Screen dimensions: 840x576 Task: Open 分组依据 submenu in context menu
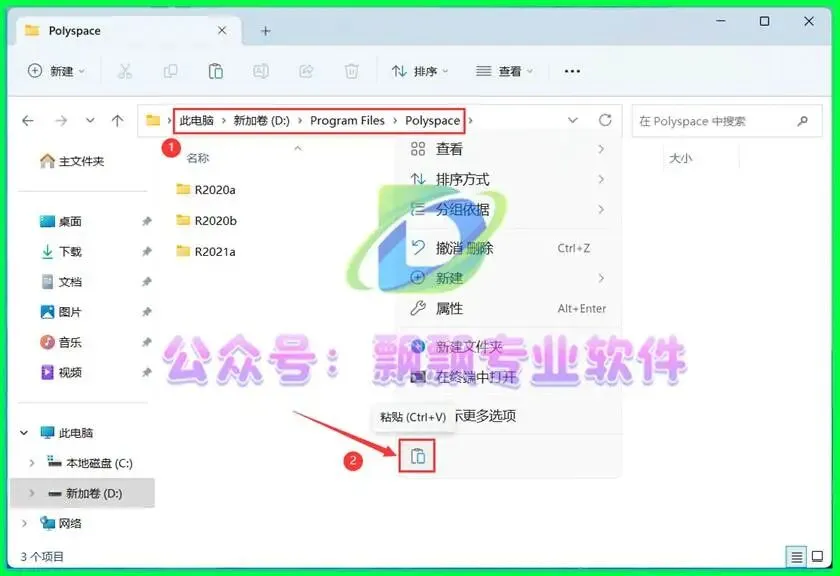508,209
